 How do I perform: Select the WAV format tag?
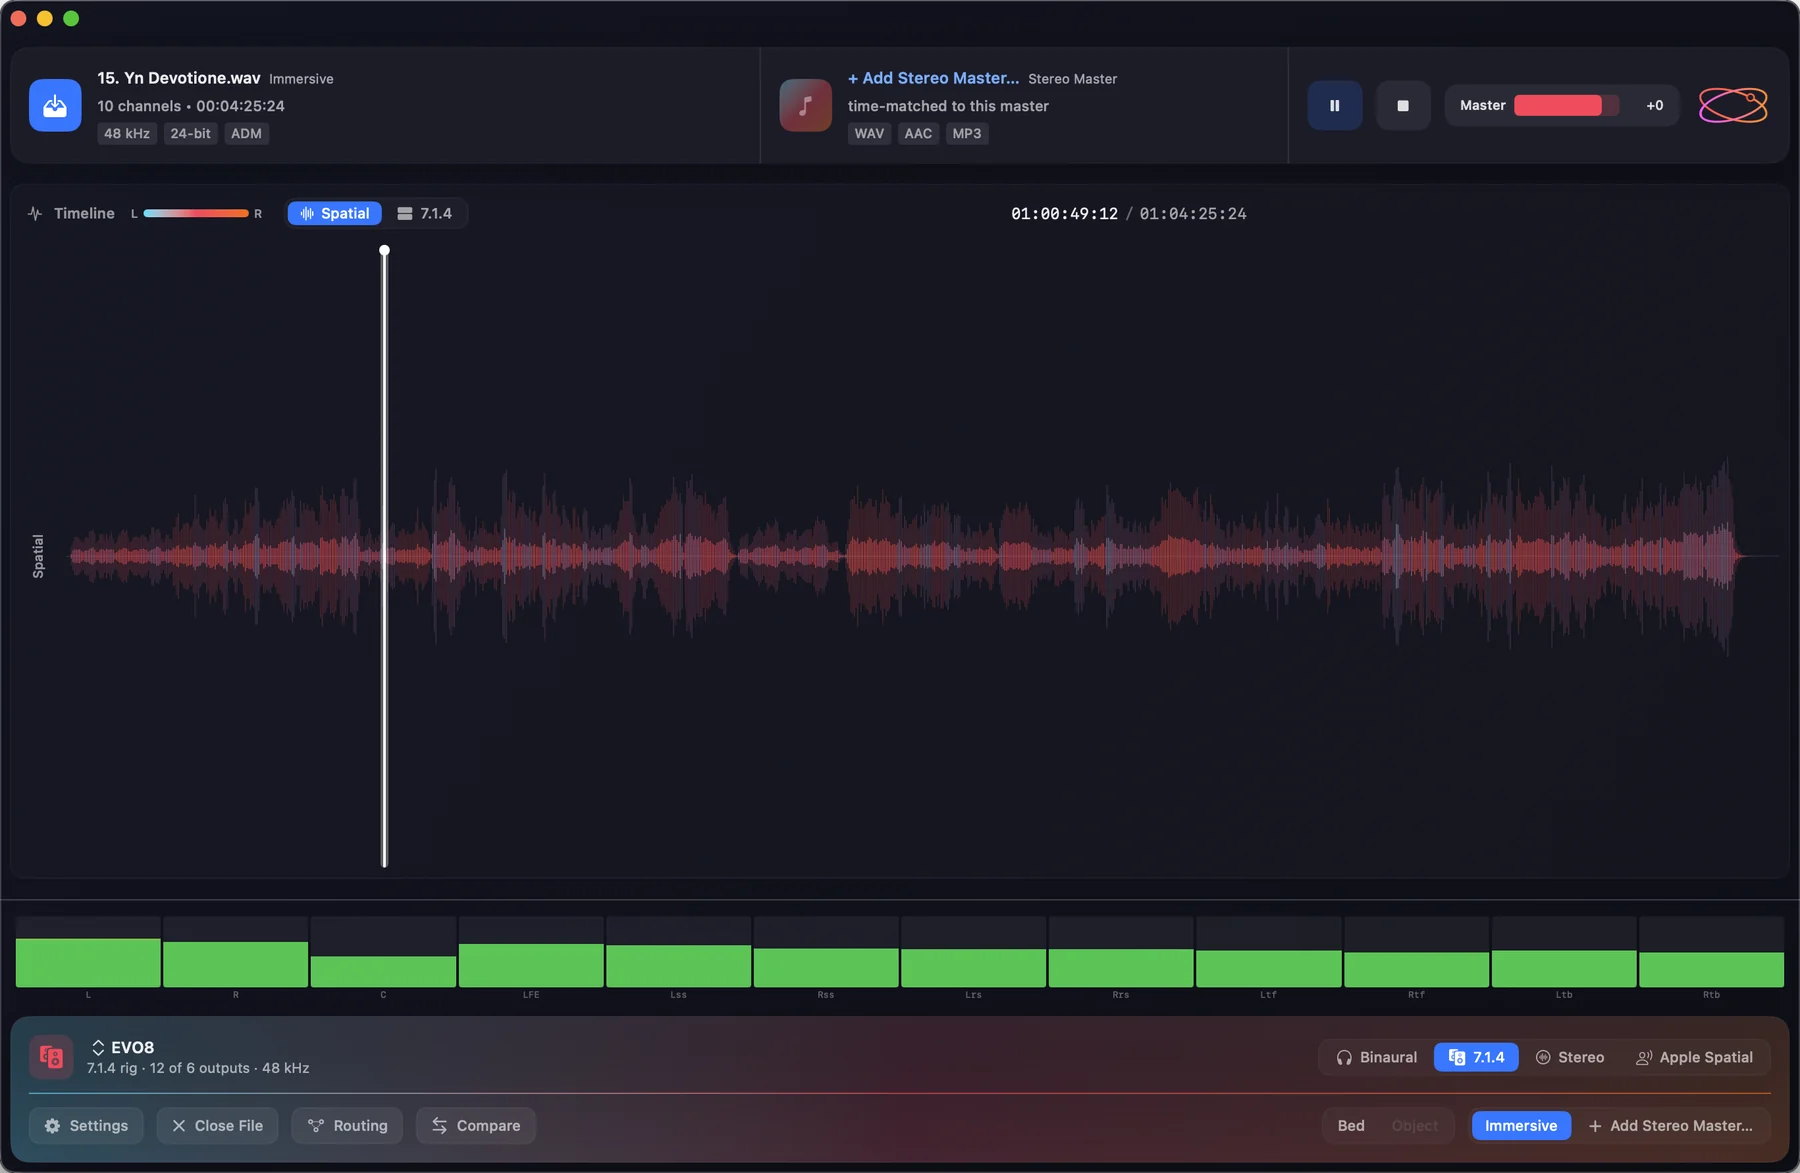coord(869,133)
